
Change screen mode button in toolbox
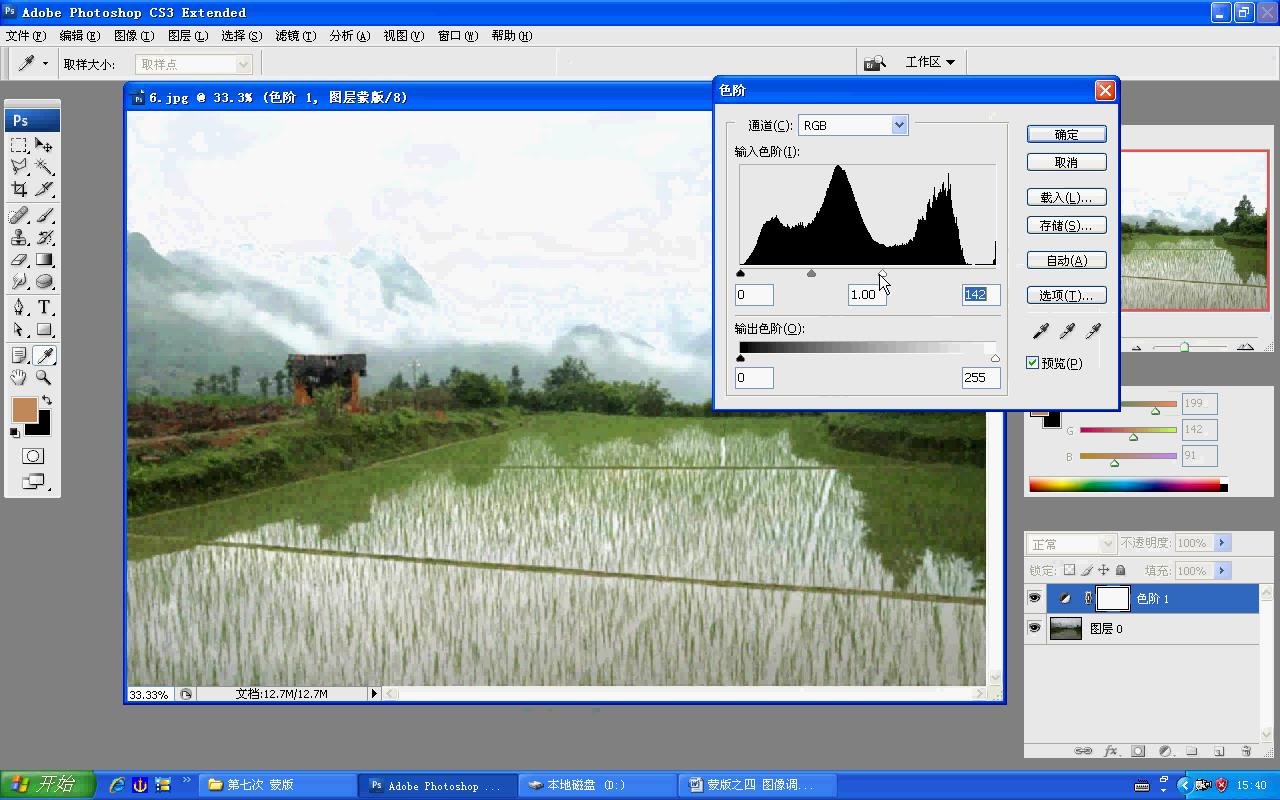click(x=32, y=481)
